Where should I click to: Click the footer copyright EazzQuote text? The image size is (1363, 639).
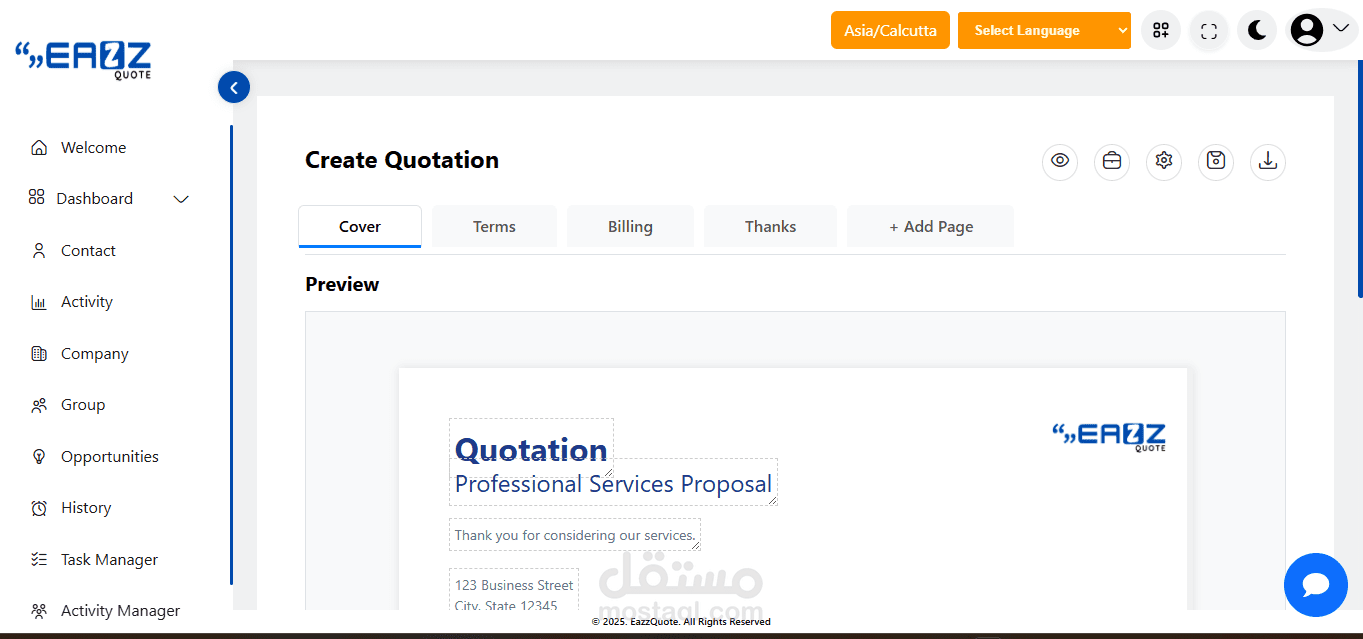click(x=681, y=622)
